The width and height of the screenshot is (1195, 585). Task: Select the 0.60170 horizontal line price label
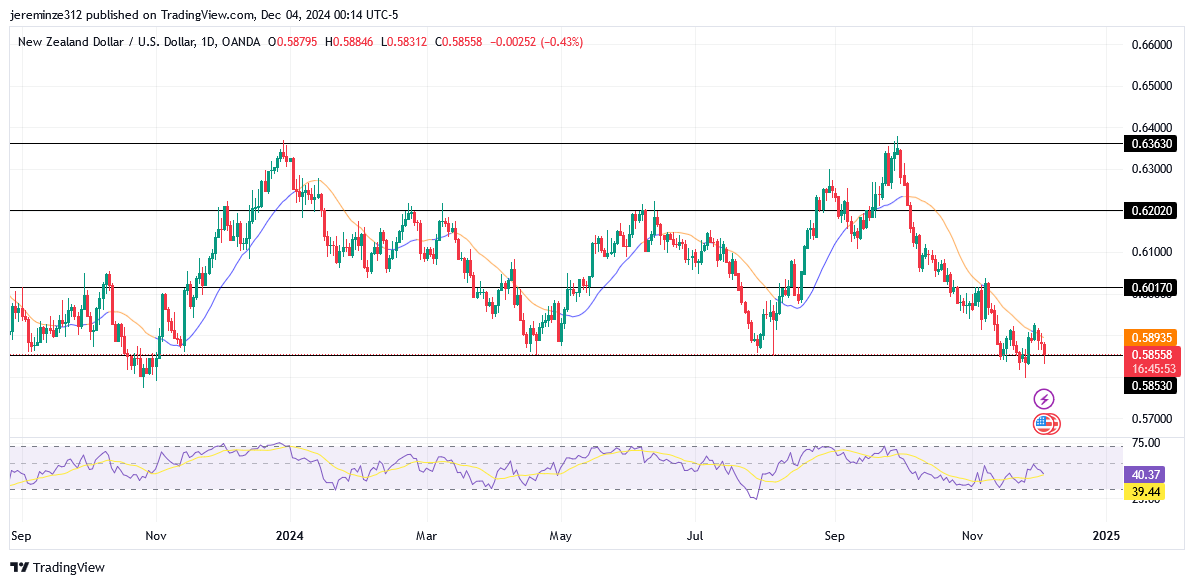pyautogui.click(x=1150, y=287)
